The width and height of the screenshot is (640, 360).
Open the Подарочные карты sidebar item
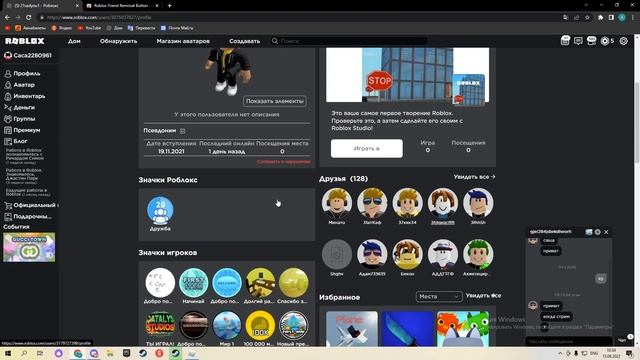[29, 216]
